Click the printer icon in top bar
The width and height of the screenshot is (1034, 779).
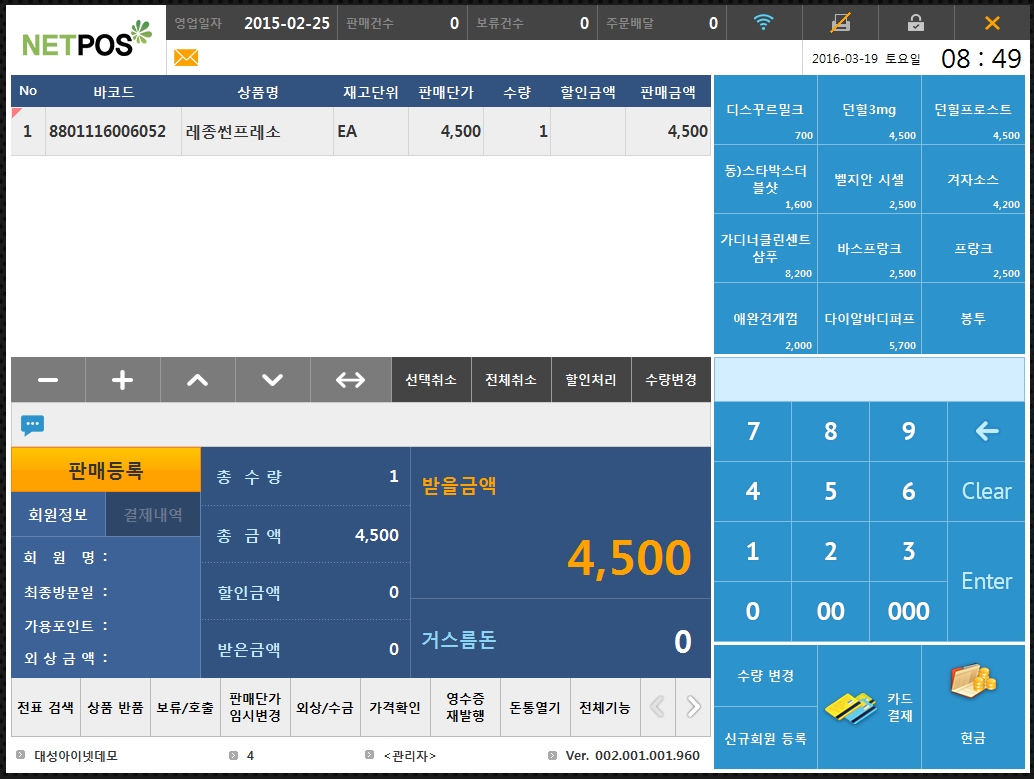pos(841,22)
